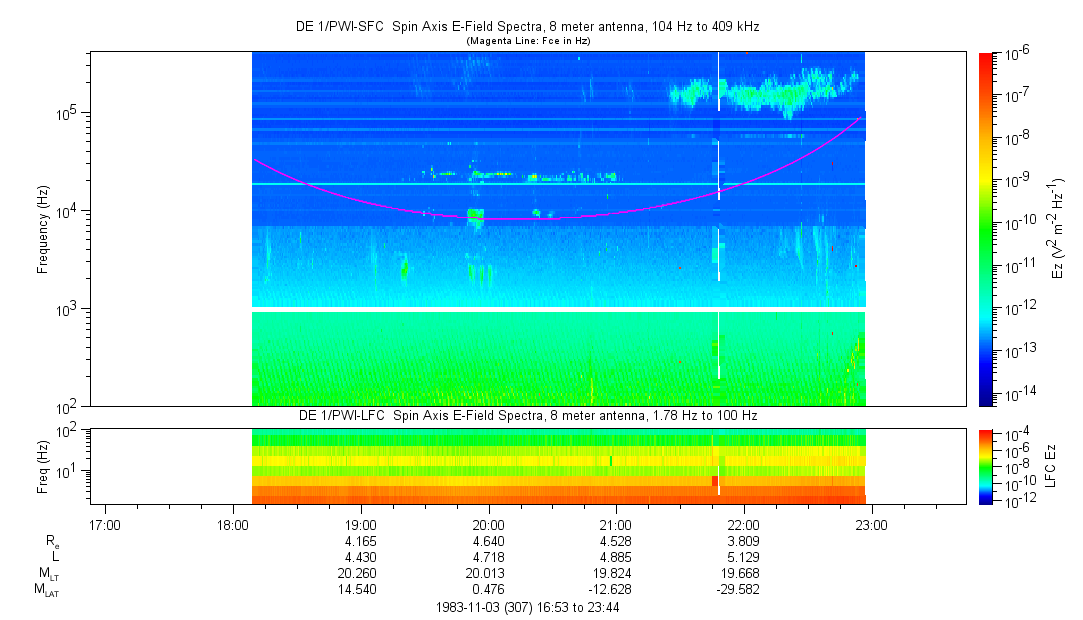Click the 21:00 time tick label
The image size is (1083, 620).
tap(616, 526)
